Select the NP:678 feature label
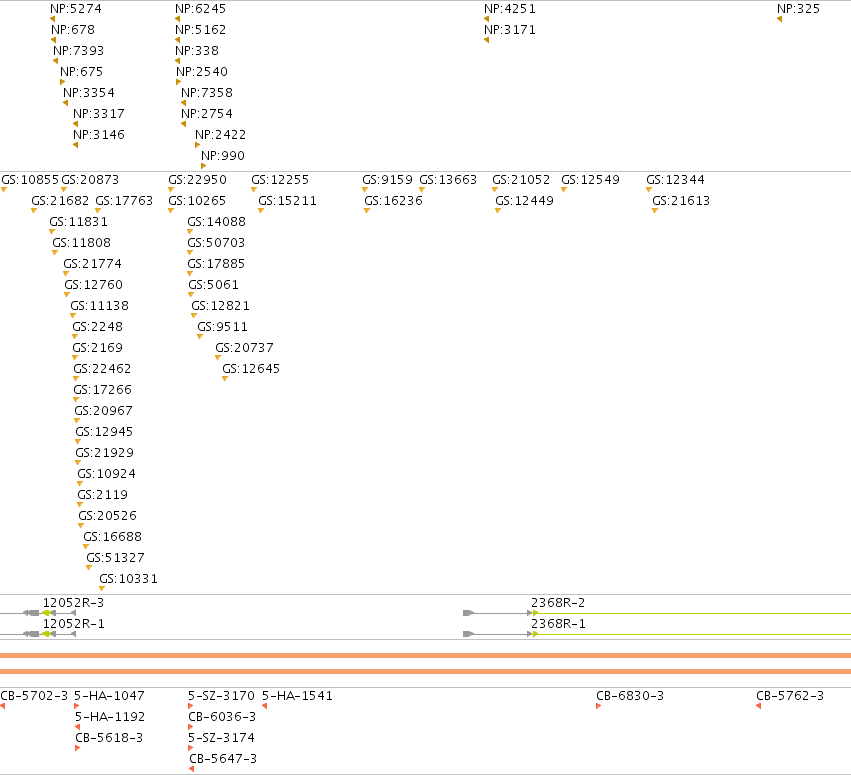This screenshot has width=851, height=775. (73, 30)
